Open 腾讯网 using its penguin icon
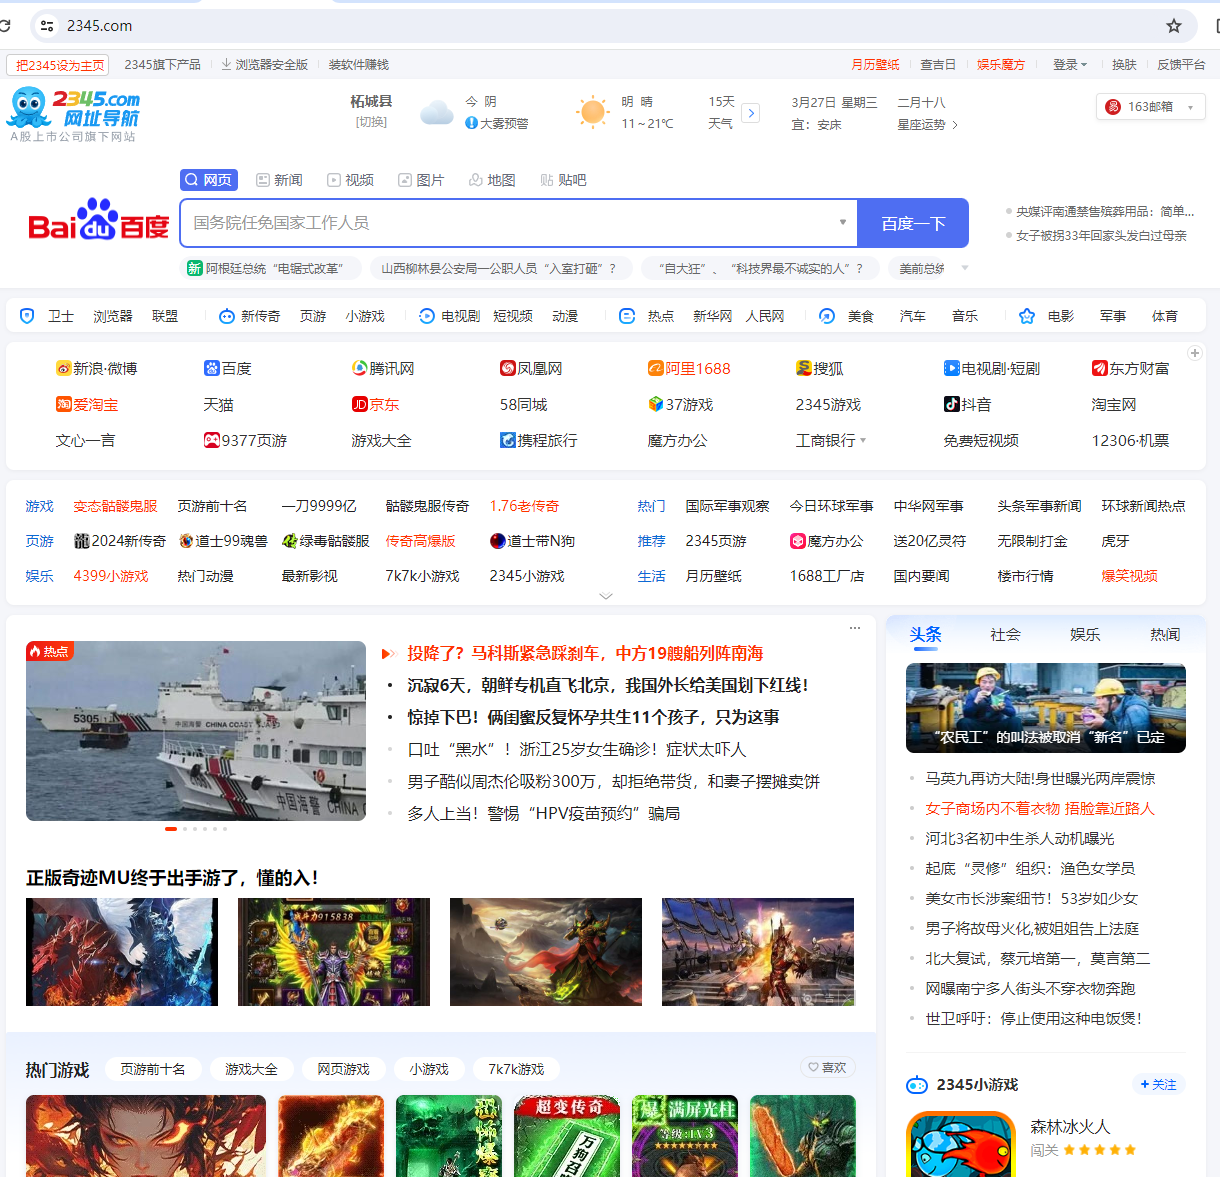Image resolution: width=1220 pixels, height=1177 pixels. pyautogui.click(x=358, y=368)
